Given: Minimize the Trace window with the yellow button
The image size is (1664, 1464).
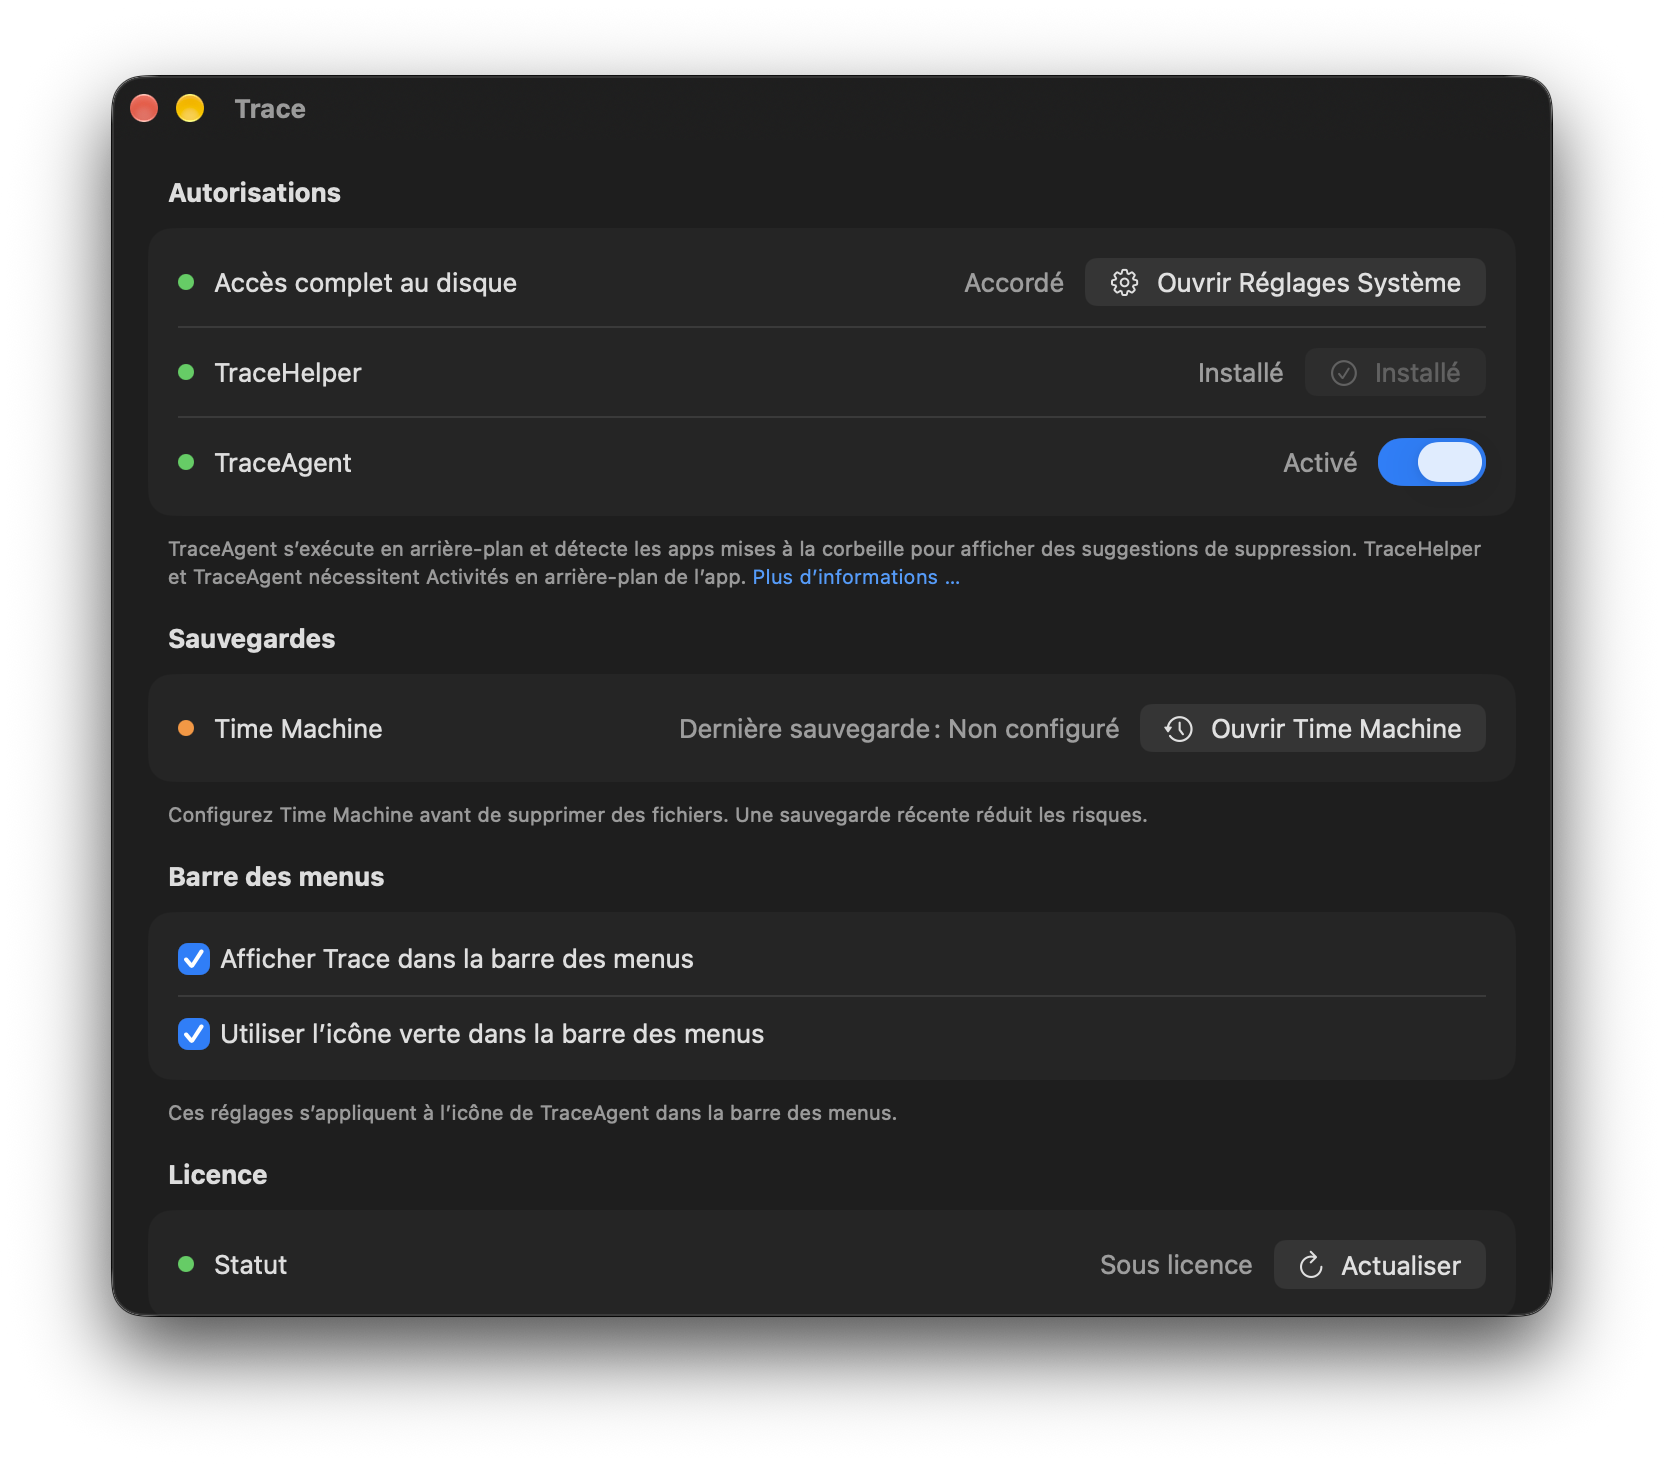Looking at the screenshot, I should coord(190,108).
